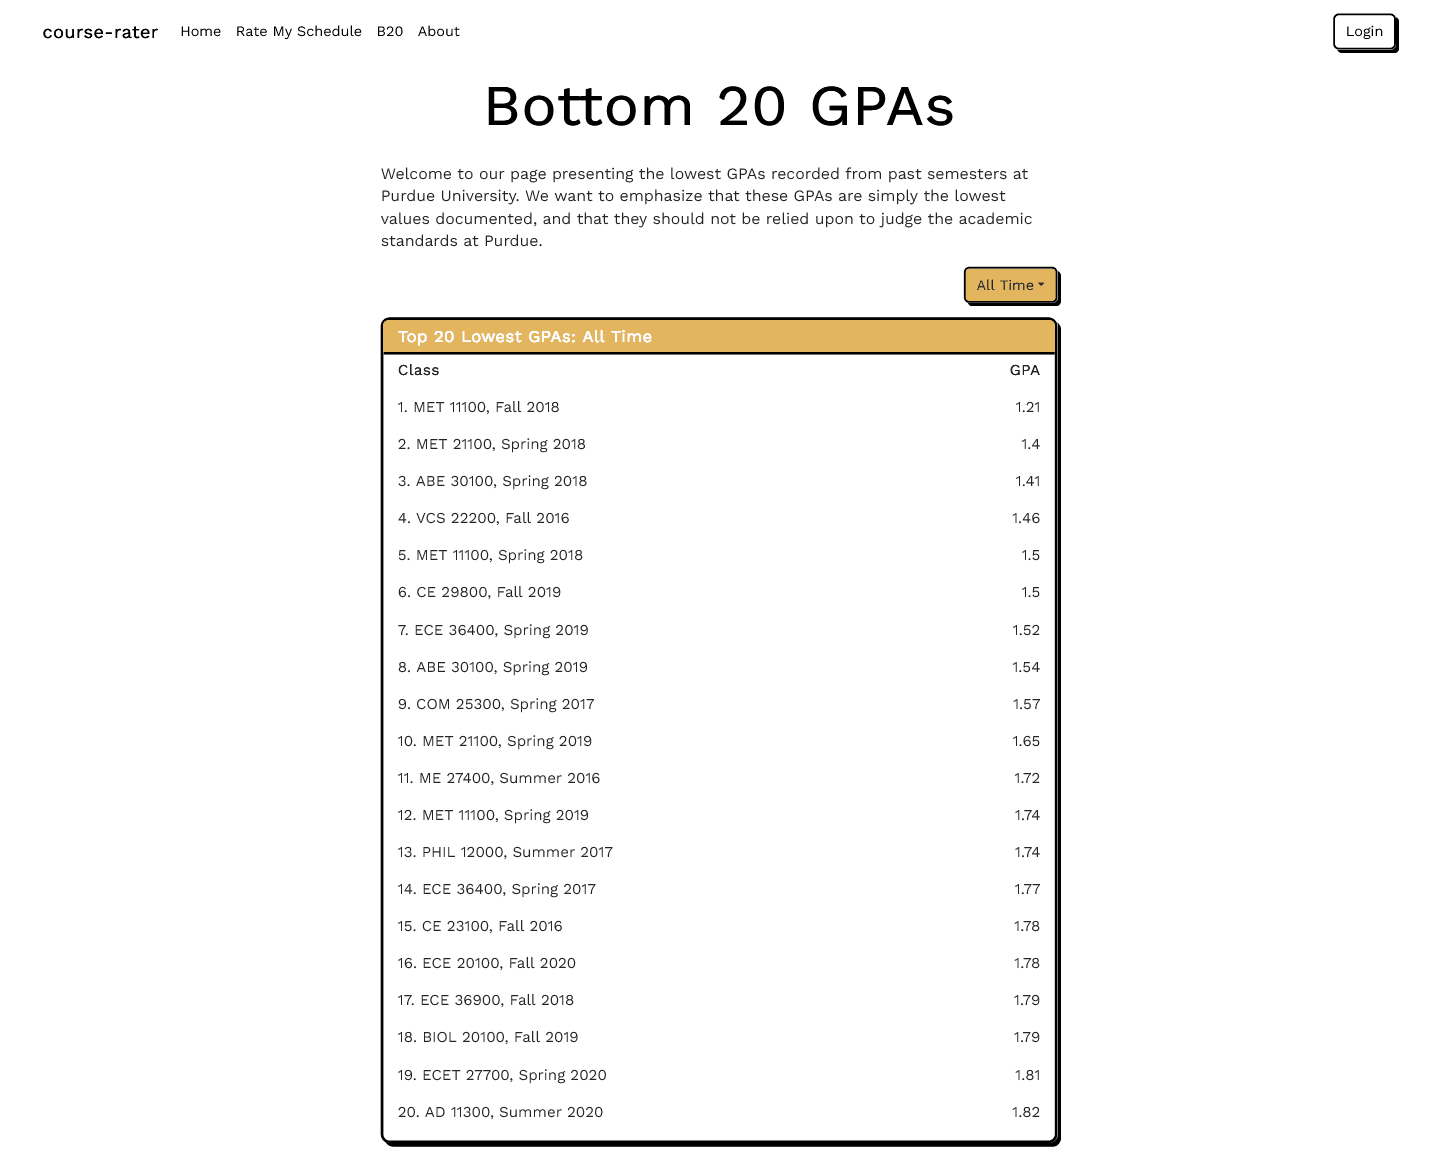Select row MET 11100, Fall 2018
This screenshot has width=1429, height=1152.
tap(719, 407)
